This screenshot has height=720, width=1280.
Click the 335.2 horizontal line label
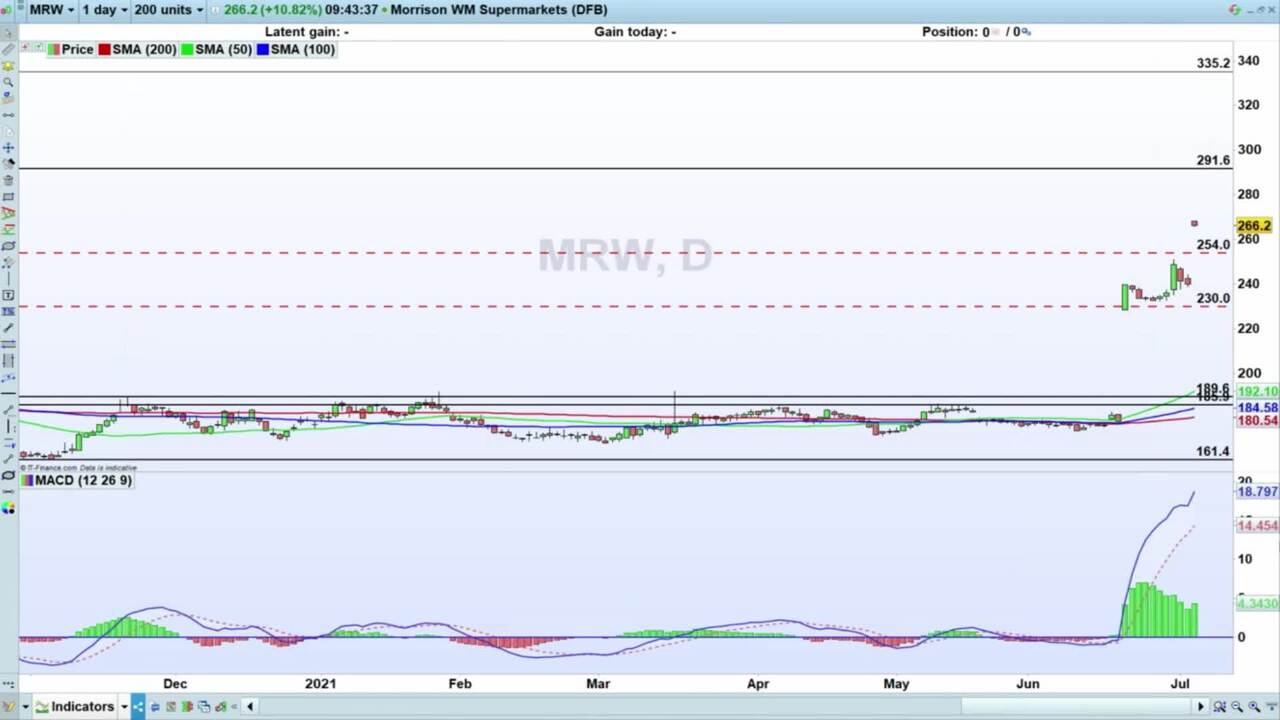coord(1213,63)
